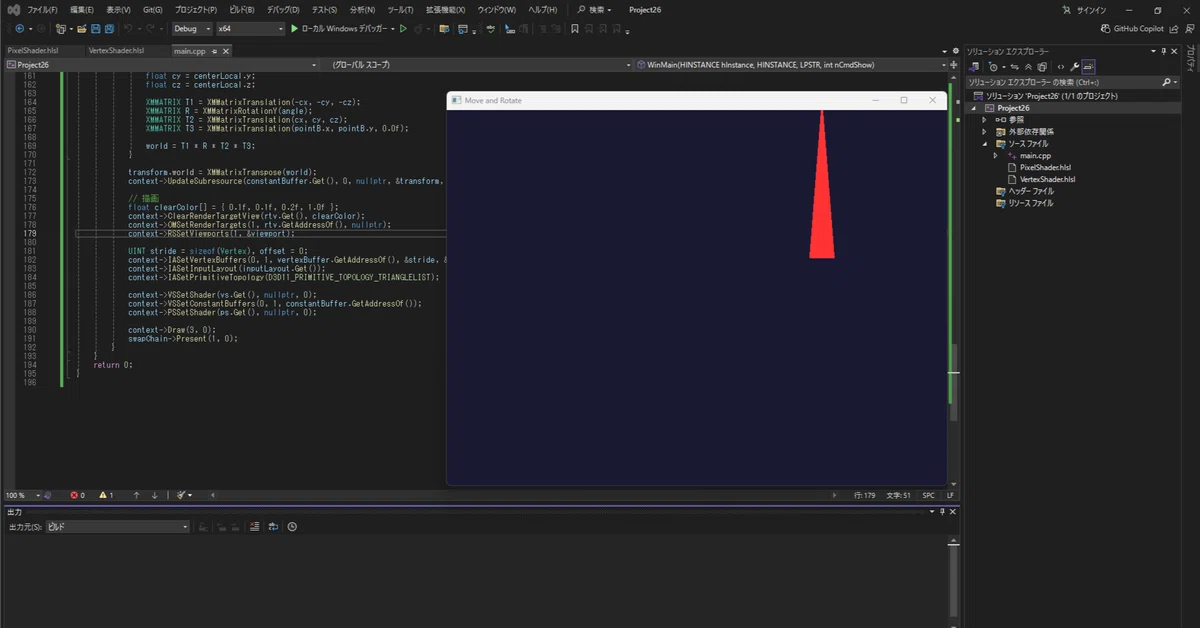Click the wrench properties icon in Solution Explorer
1200x628 pixels.
coord(1074,67)
